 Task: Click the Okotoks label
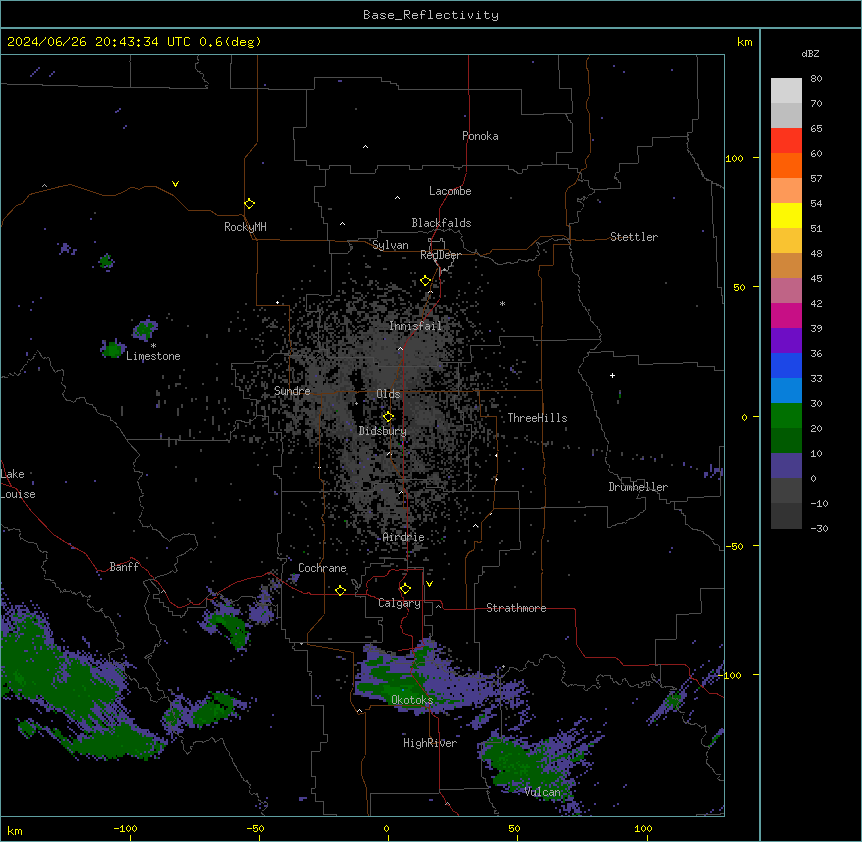coord(412,700)
